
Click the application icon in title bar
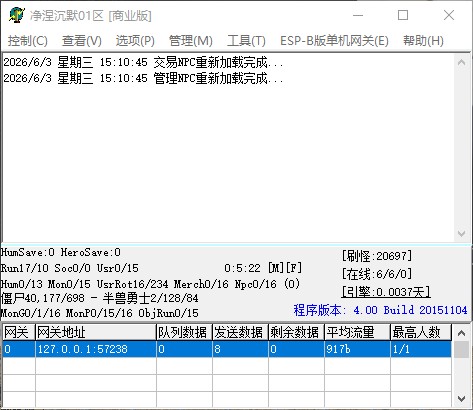[16, 15]
